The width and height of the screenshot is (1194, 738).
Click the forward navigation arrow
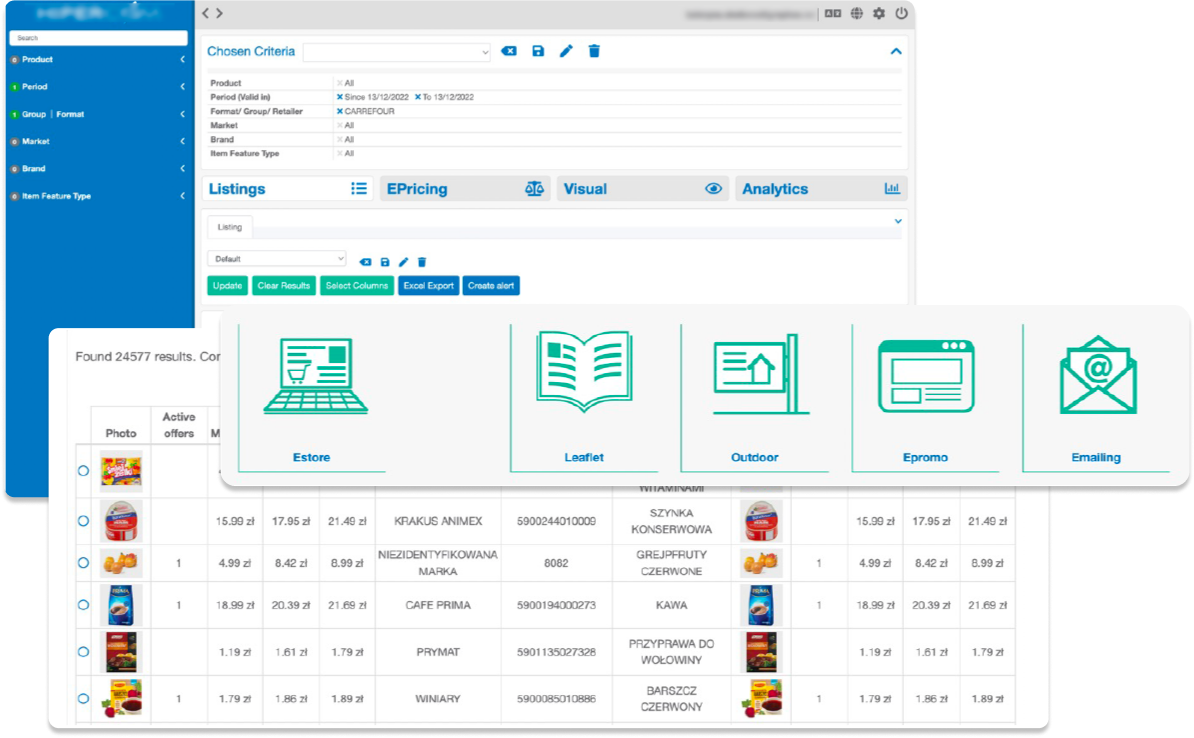pos(219,13)
